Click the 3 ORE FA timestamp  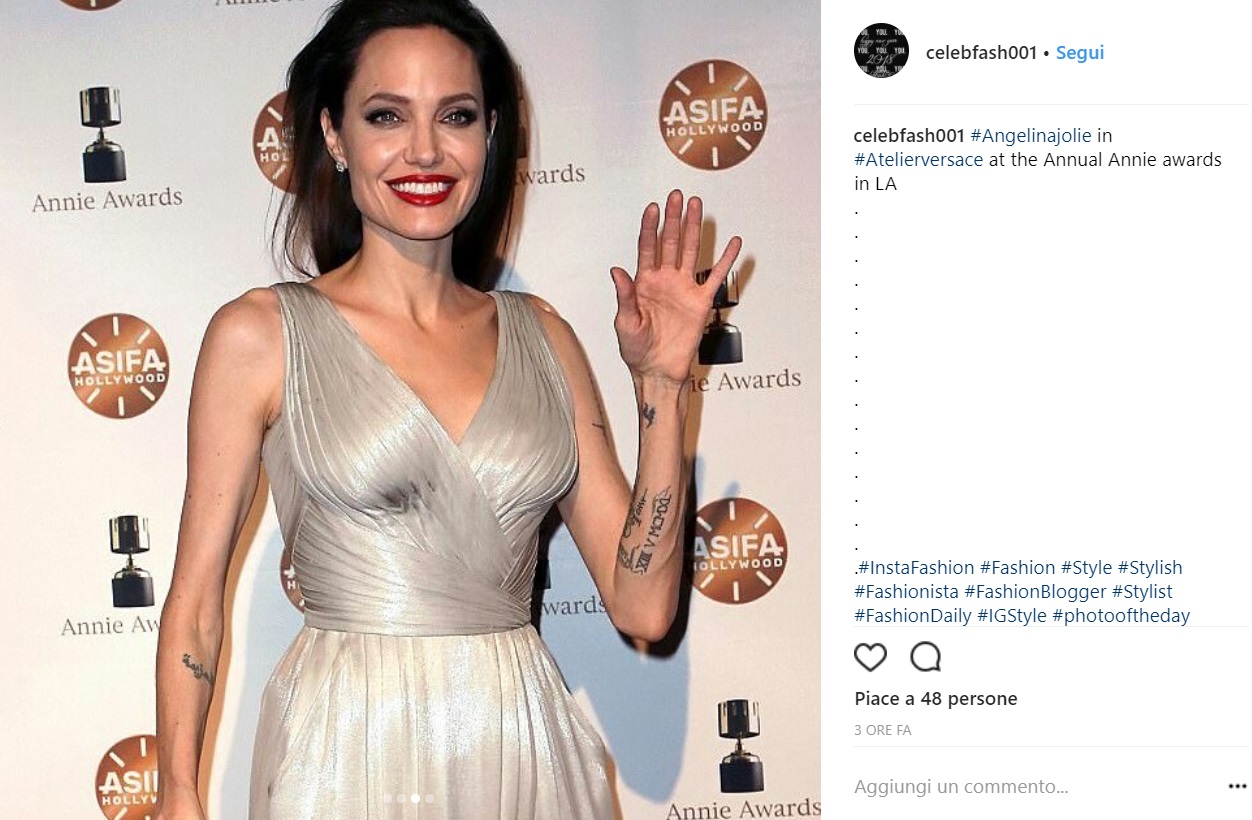(883, 731)
